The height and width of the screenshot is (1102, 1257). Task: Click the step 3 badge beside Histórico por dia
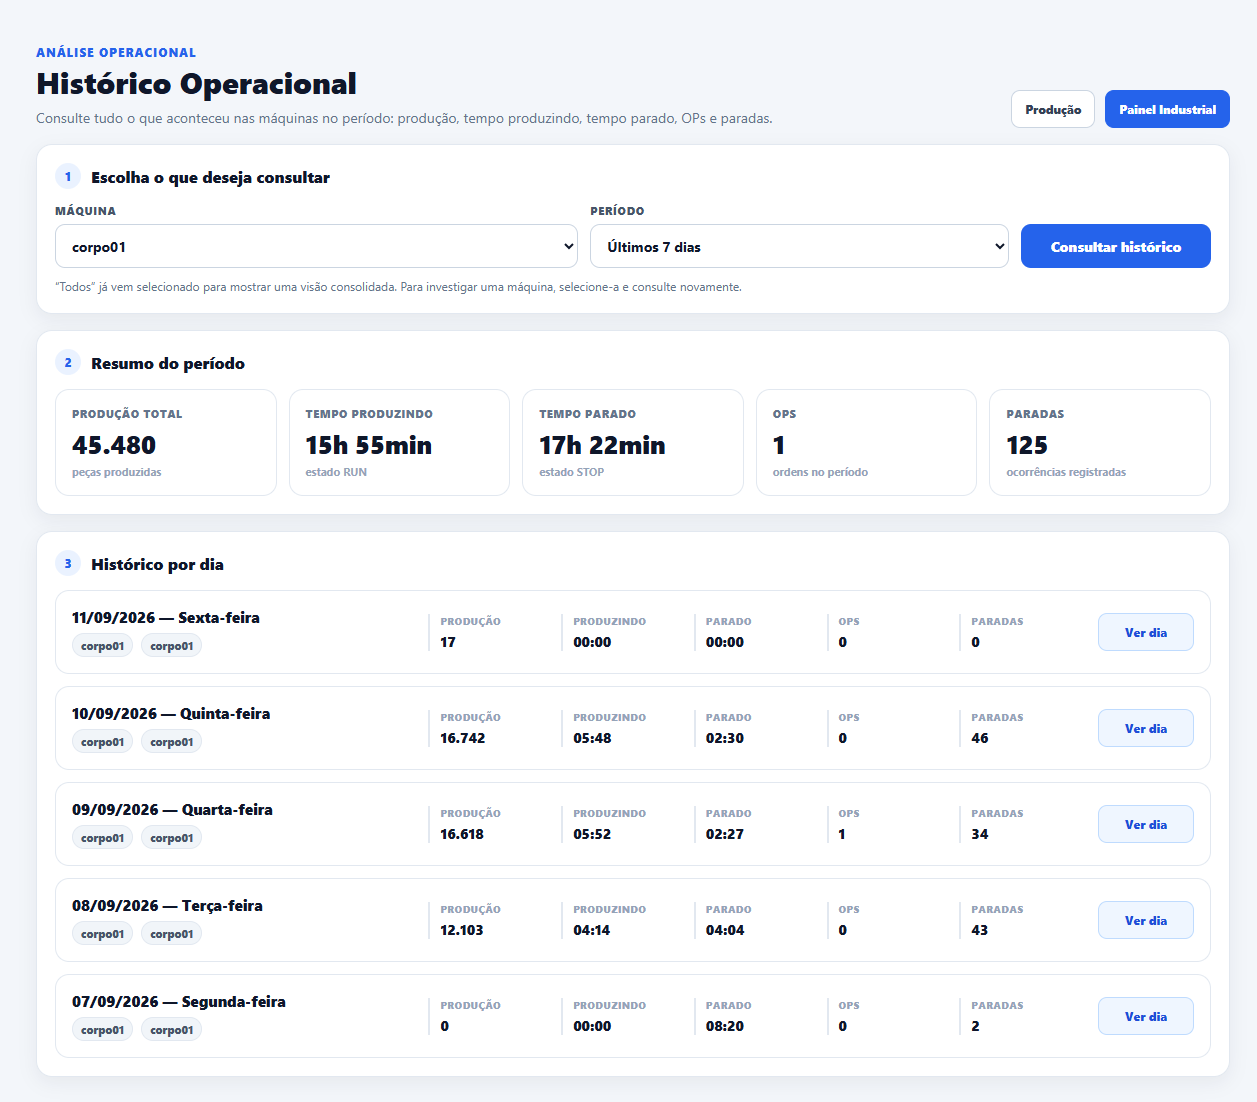coord(68,564)
